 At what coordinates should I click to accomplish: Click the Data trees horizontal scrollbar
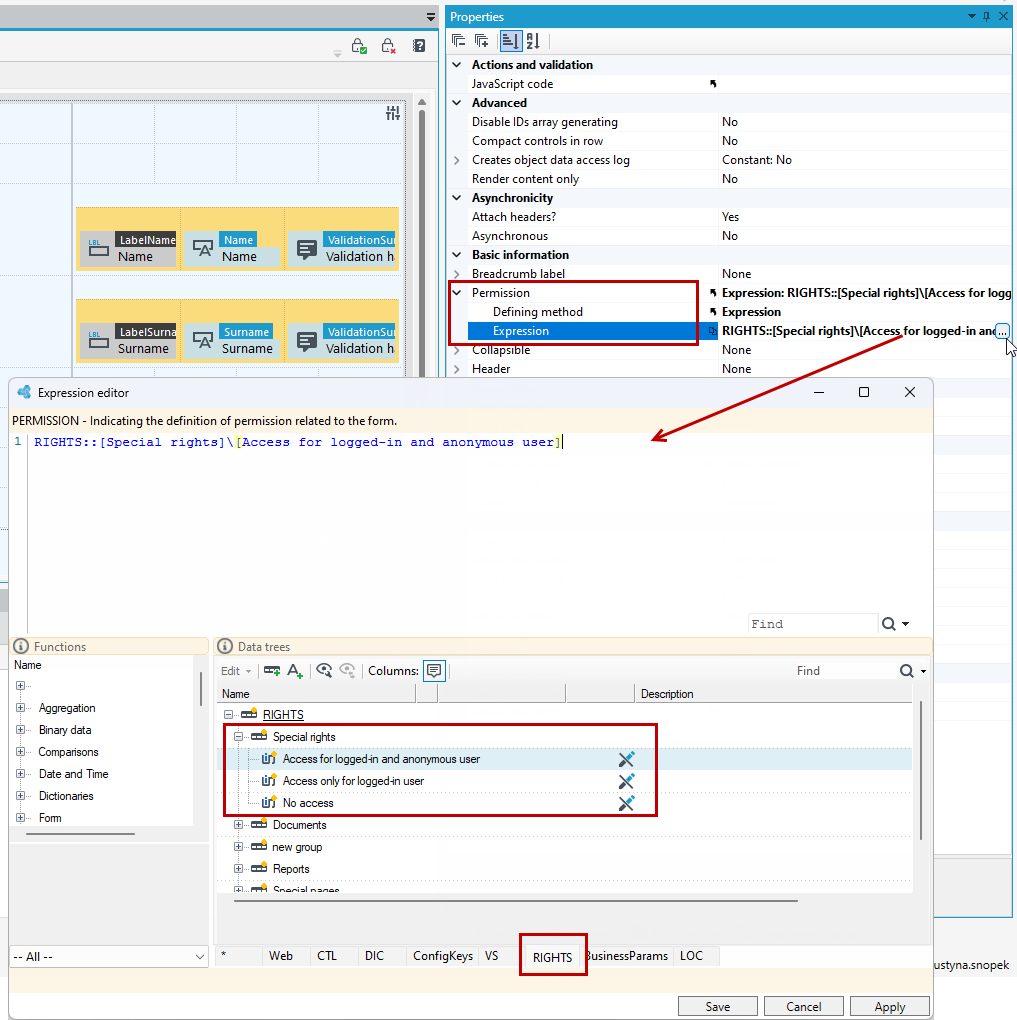(x=515, y=901)
